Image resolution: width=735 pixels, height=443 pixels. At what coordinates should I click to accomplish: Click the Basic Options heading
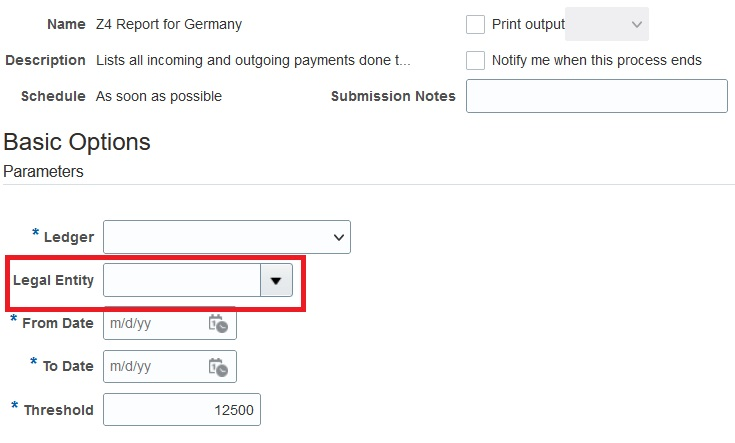pyautogui.click(x=77, y=142)
